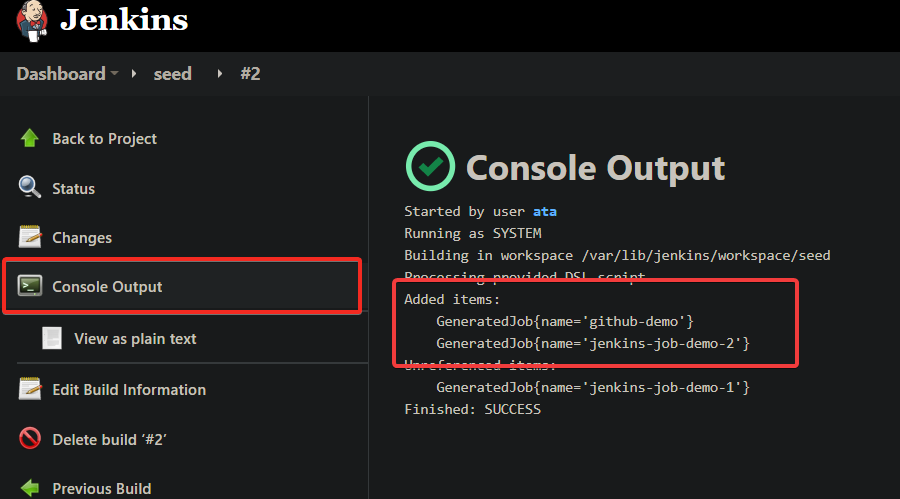Image resolution: width=900 pixels, height=499 pixels.
Task: Open build #2 breadcrumb
Action: coord(250,74)
